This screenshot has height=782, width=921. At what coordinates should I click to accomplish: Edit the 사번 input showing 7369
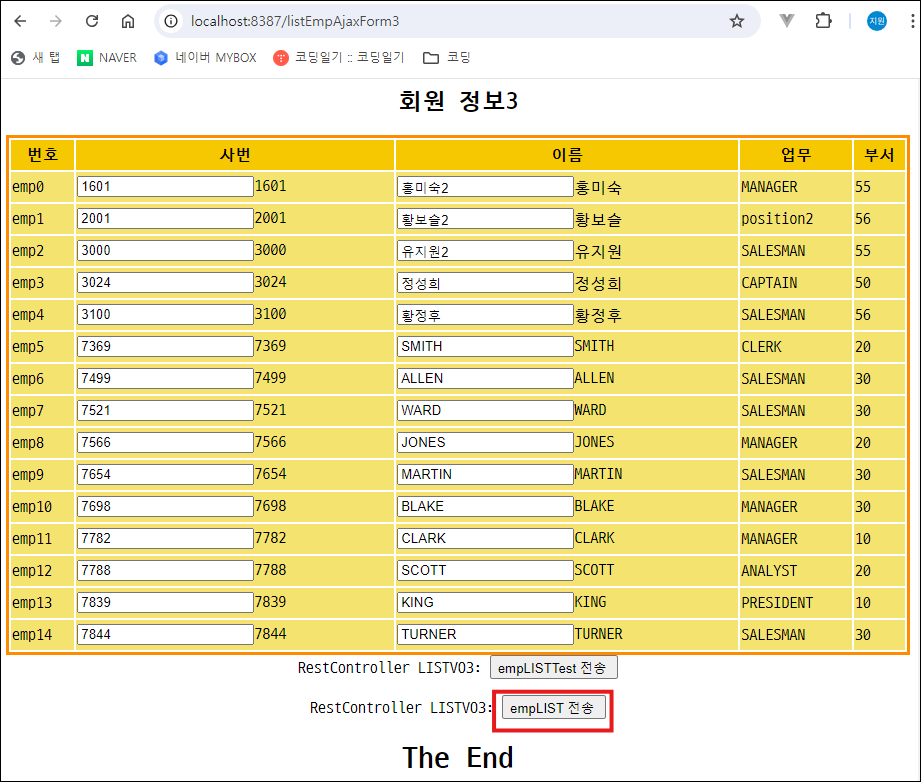tap(165, 347)
